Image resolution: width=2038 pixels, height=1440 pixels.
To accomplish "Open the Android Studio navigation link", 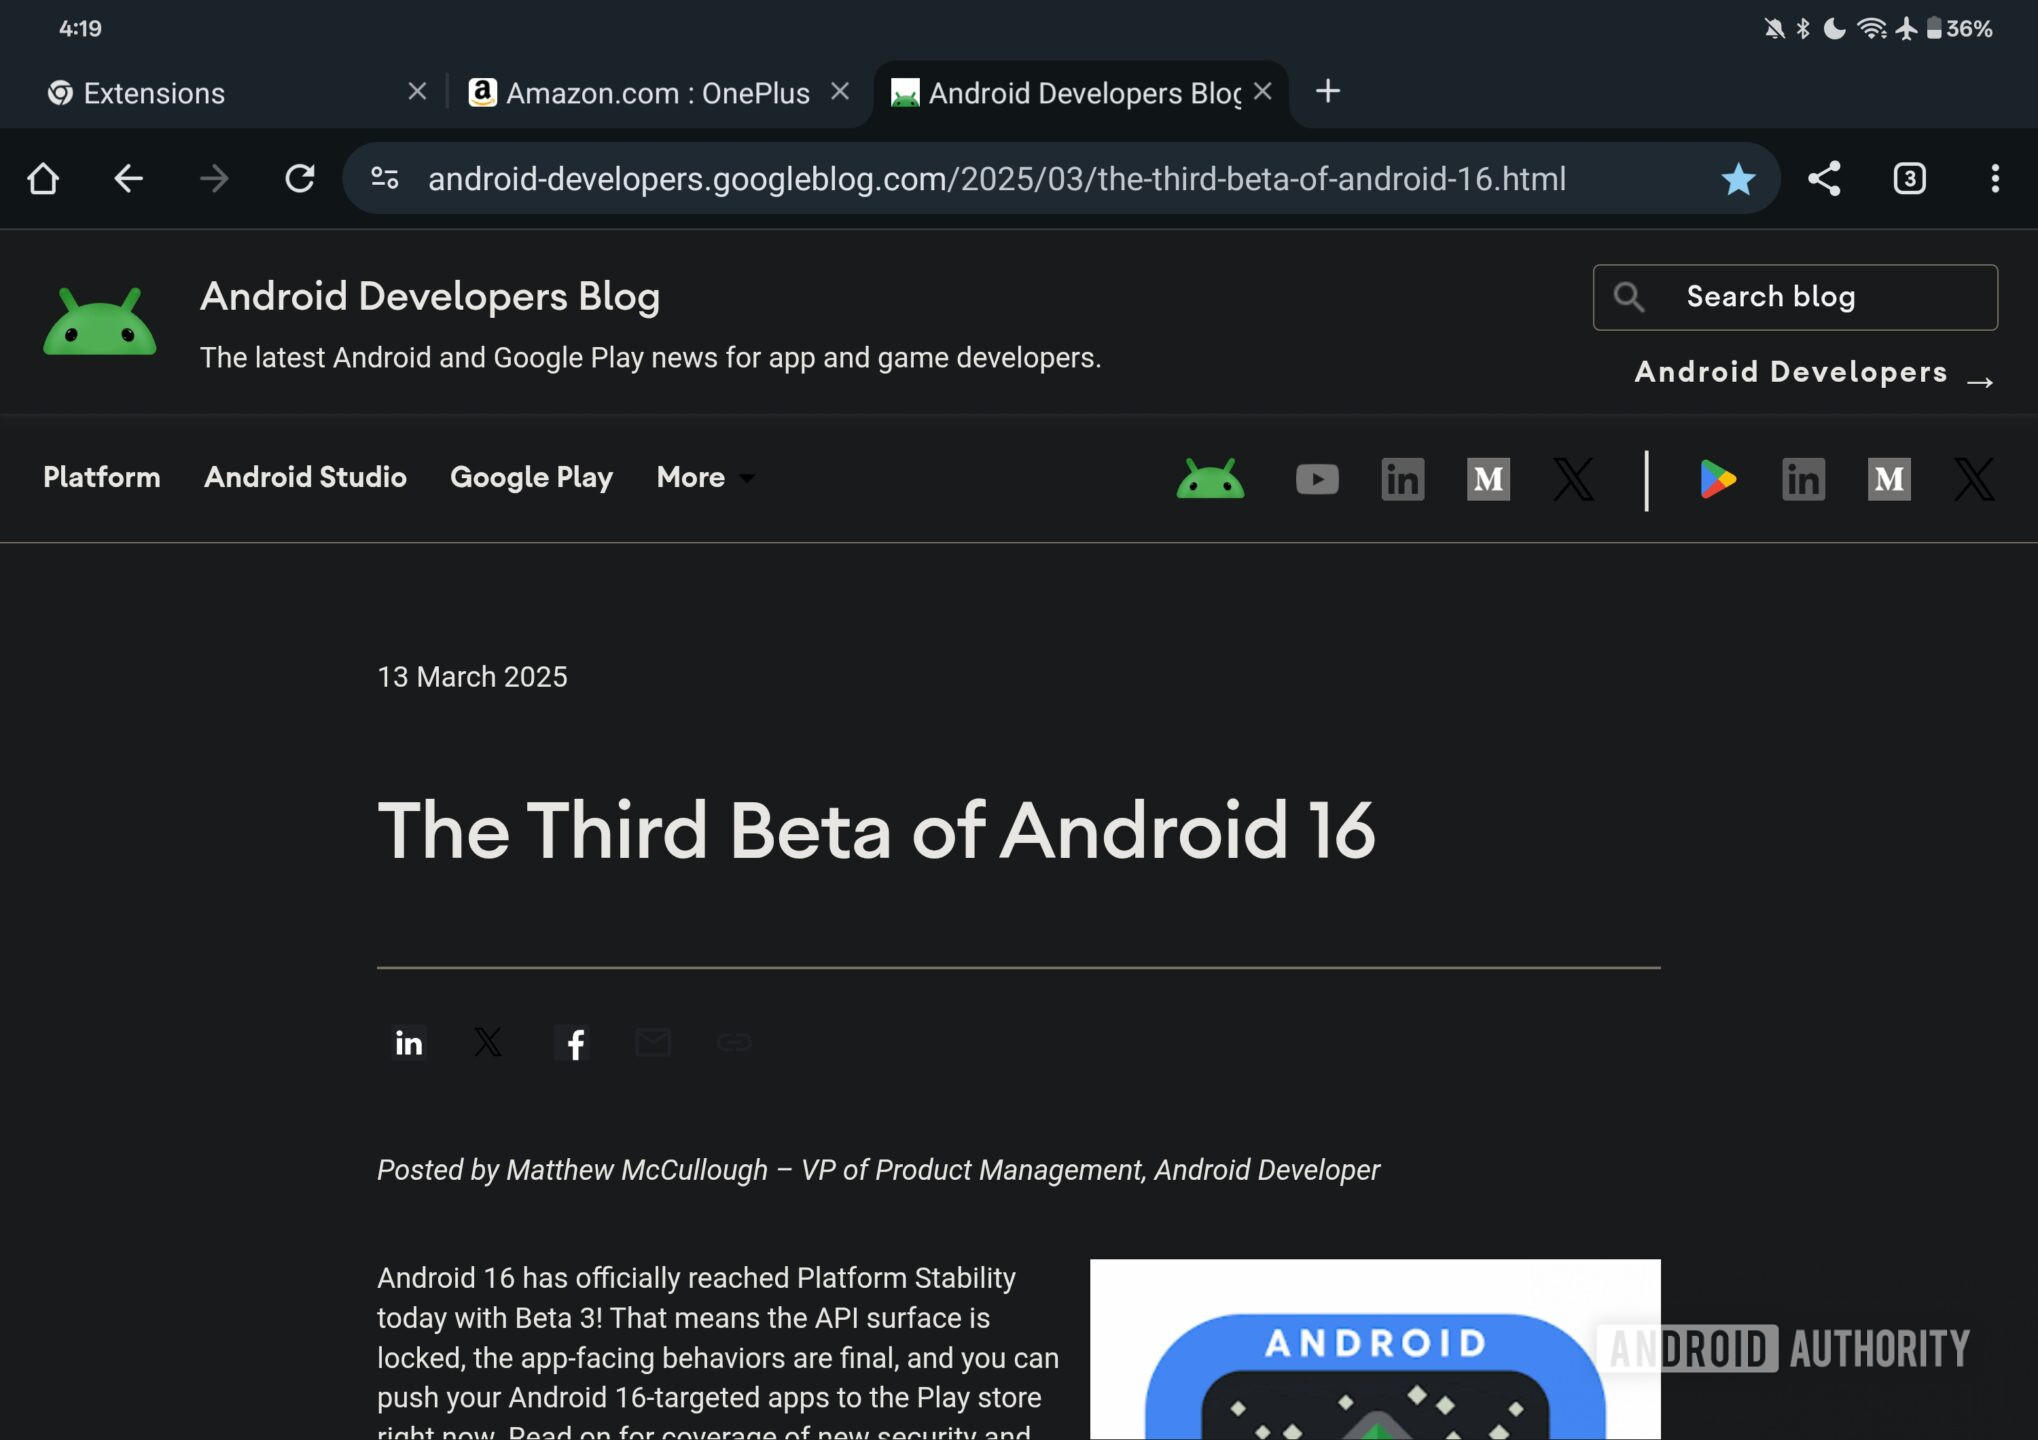I will click(305, 478).
